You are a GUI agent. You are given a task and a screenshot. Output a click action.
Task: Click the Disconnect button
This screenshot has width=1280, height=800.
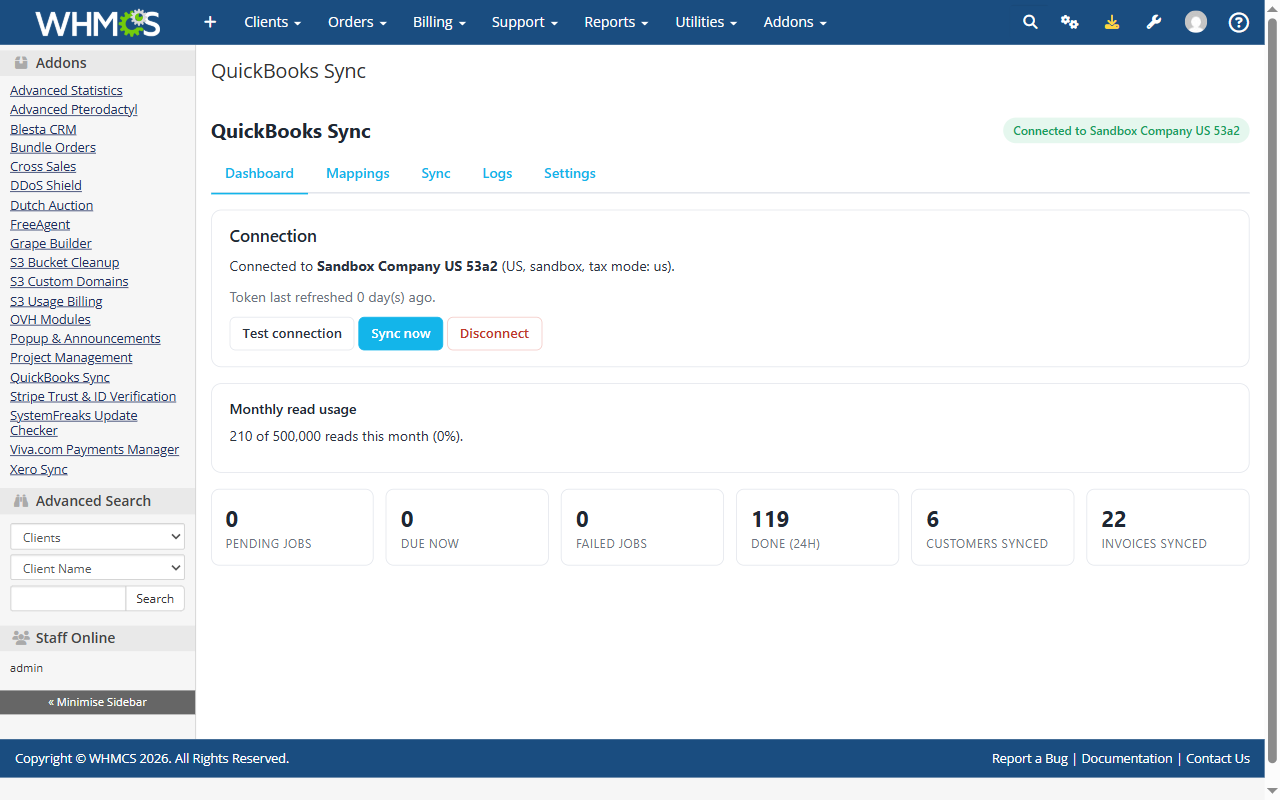click(x=494, y=333)
